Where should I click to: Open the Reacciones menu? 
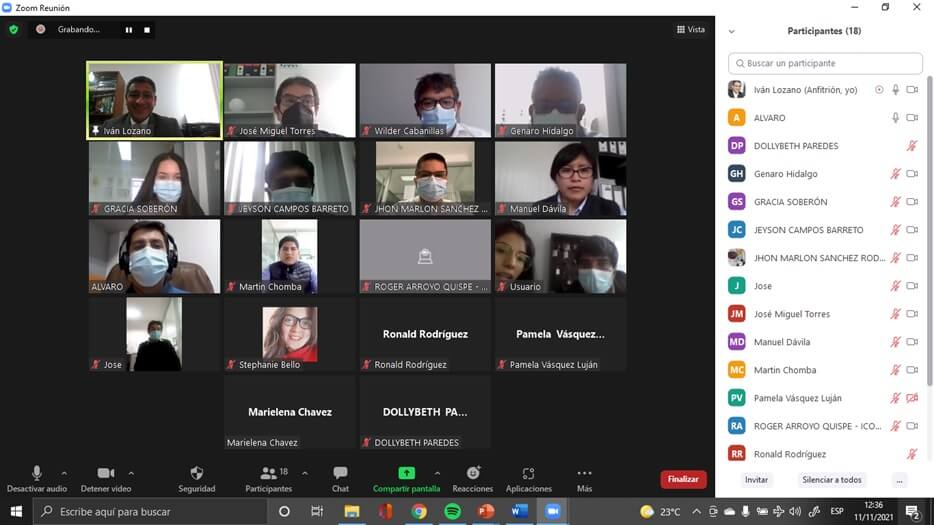click(x=472, y=473)
